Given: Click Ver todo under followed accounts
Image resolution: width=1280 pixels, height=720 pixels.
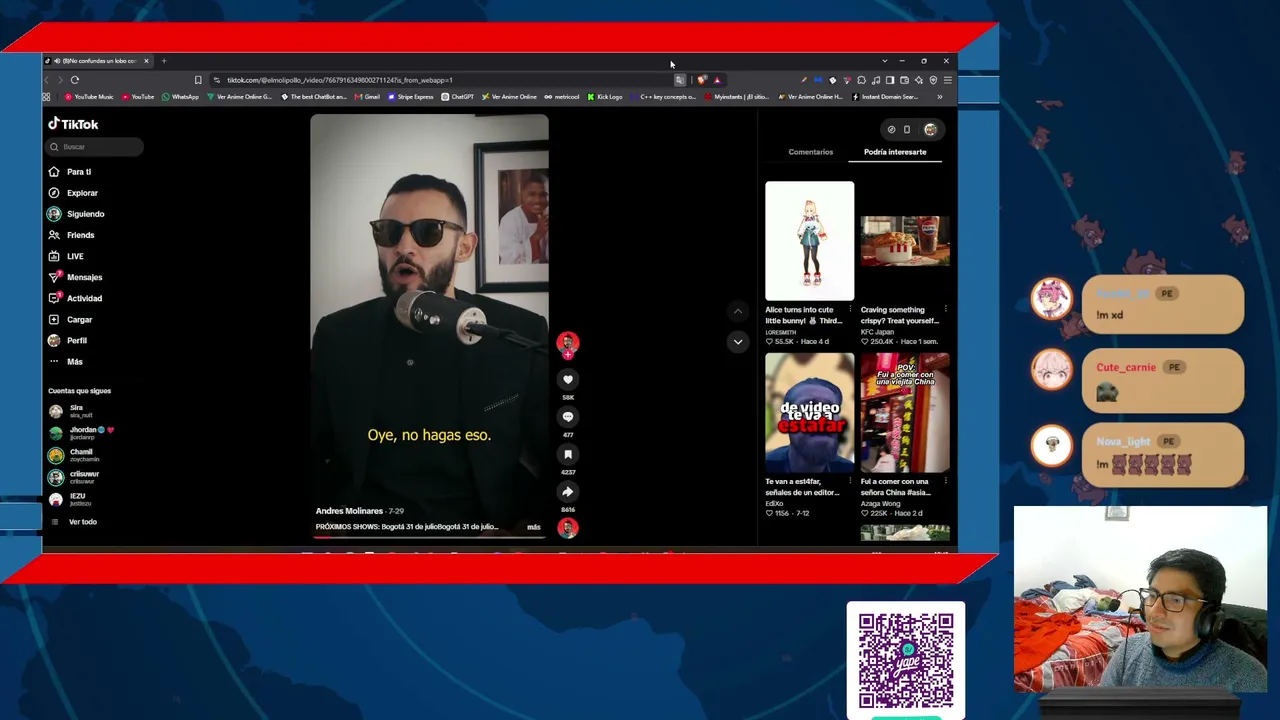Looking at the screenshot, I should (x=83, y=522).
